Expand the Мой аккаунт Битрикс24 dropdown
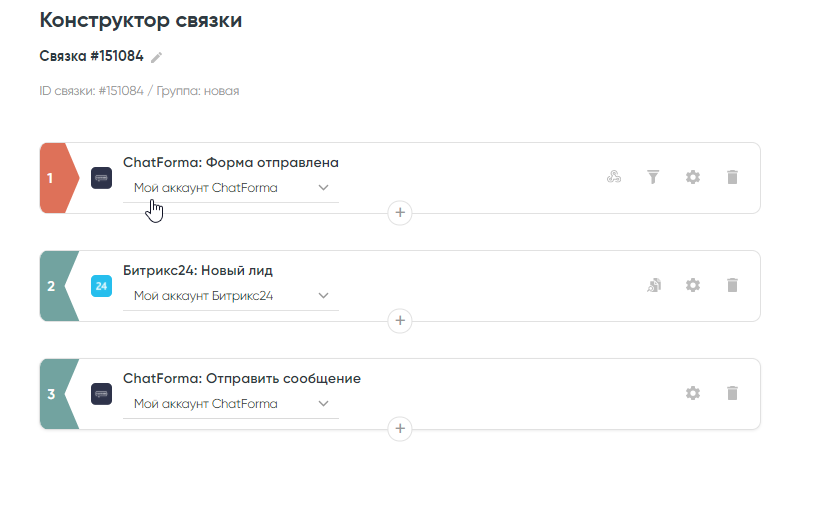This screenshot has width=813, height=525. click(x=231, y=296)
